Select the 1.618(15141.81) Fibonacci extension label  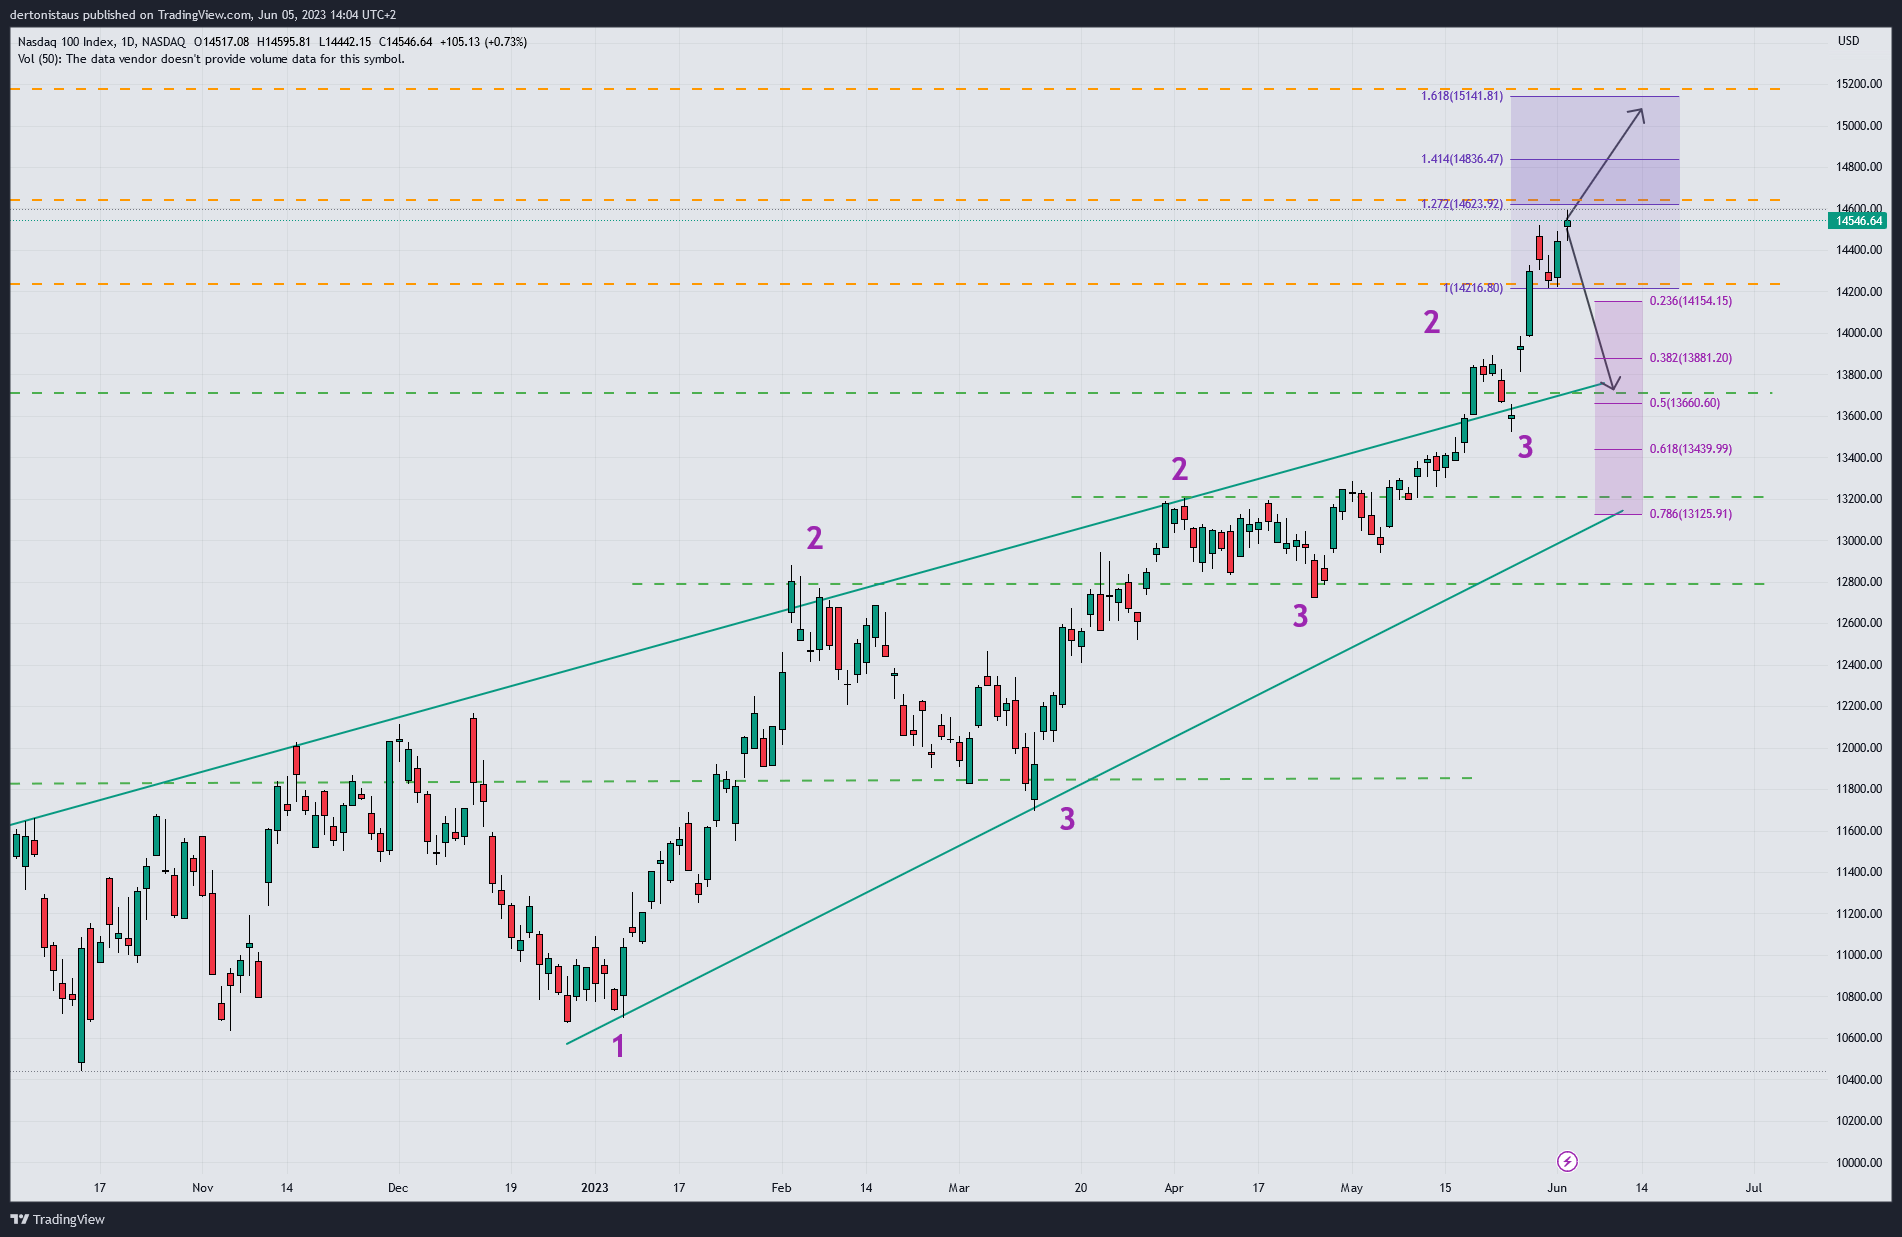click(1461, 96)
